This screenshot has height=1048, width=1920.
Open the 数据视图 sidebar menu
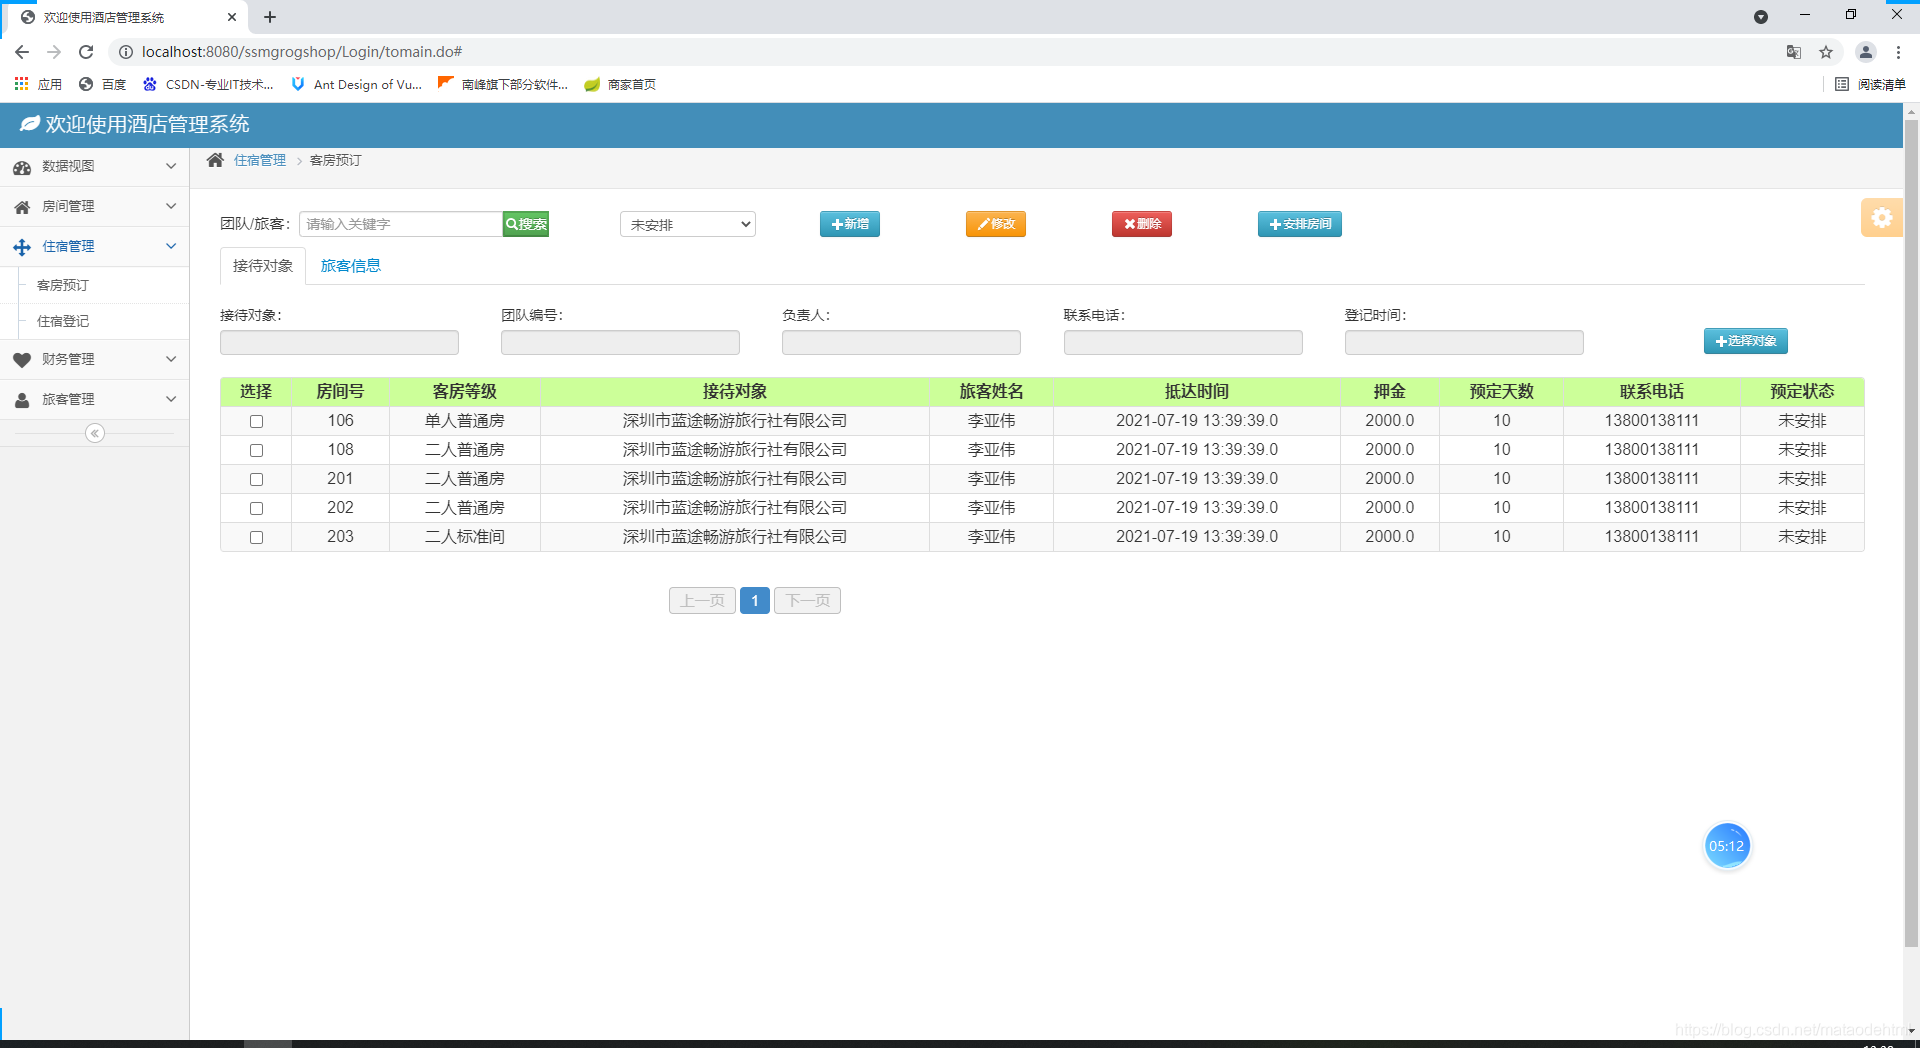94,166
